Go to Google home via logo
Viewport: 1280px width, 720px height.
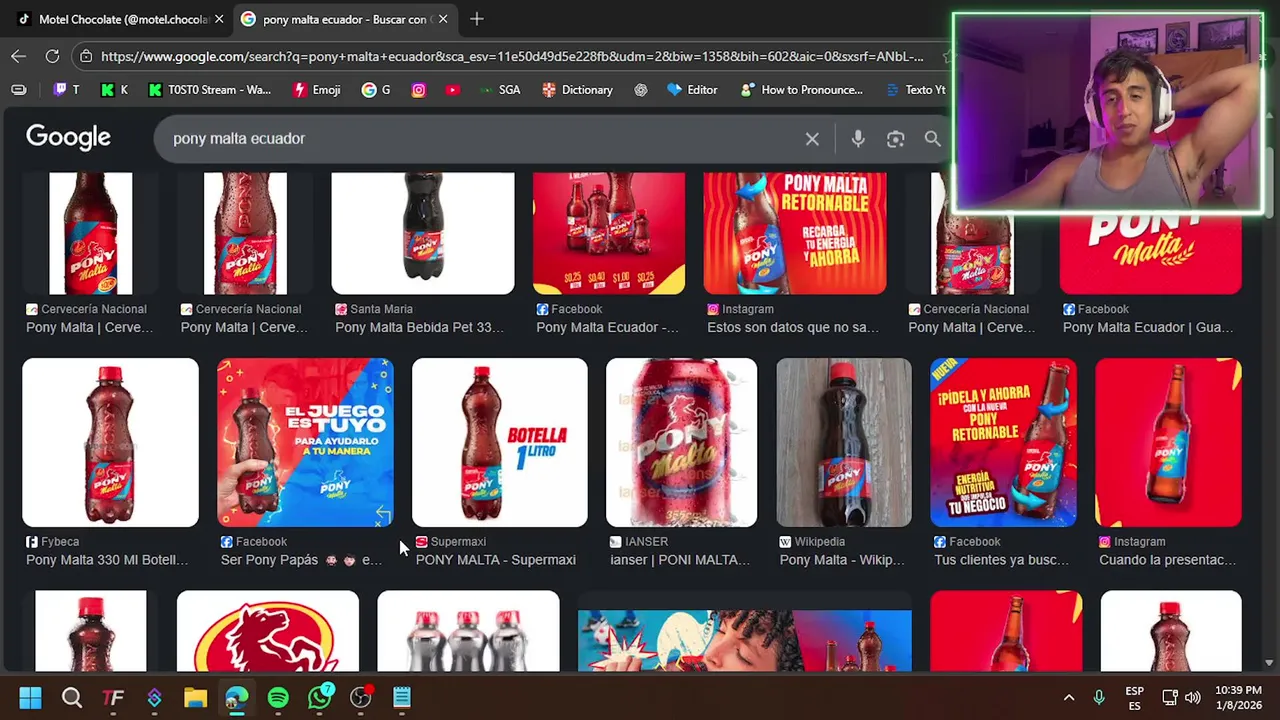68,137
